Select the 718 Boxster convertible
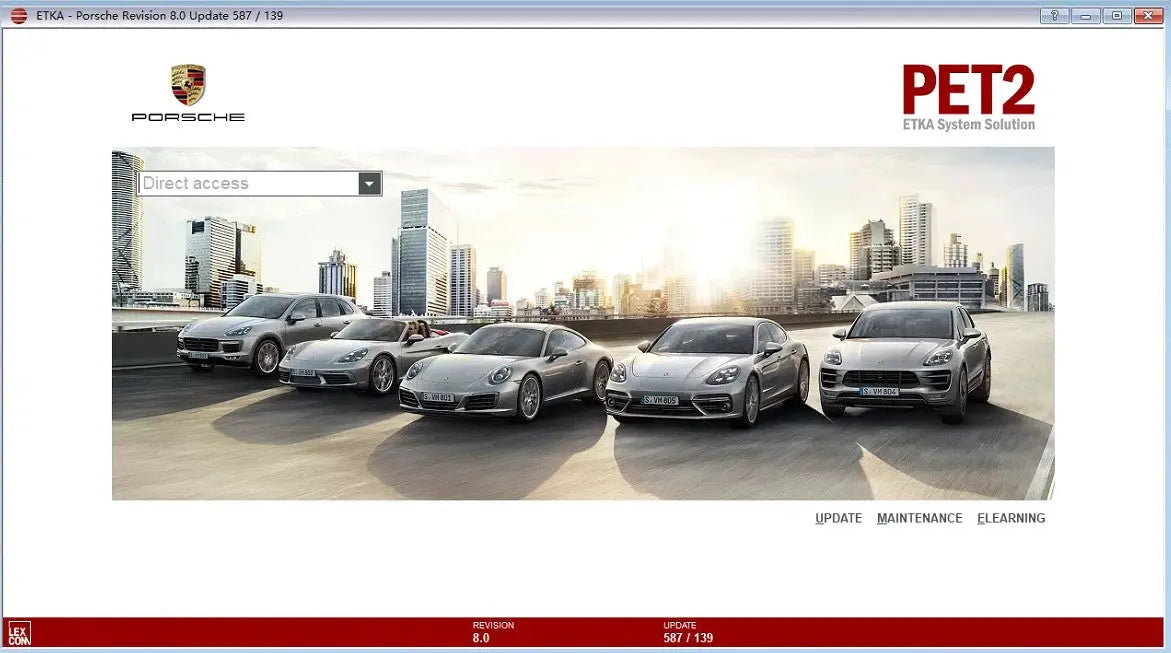The height and width of the screenshot is (653, 1171). (350, 355)
